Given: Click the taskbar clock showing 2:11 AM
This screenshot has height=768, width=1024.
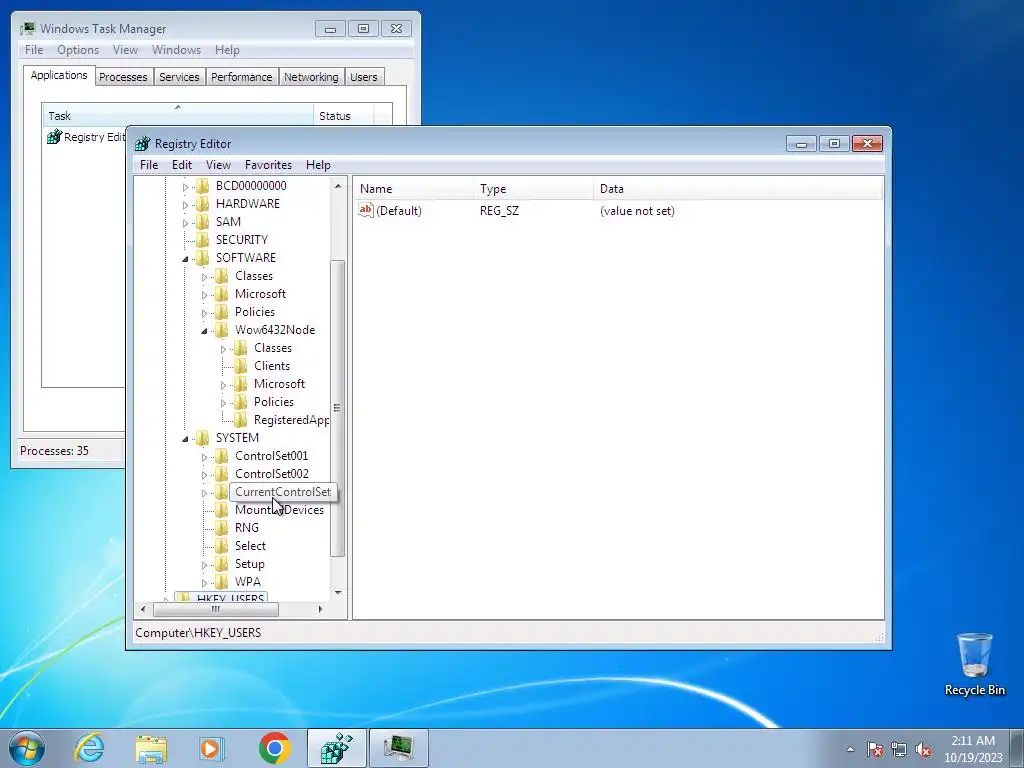Looking at the screenshot, I should pyautogui.click(x=973, y=748).
